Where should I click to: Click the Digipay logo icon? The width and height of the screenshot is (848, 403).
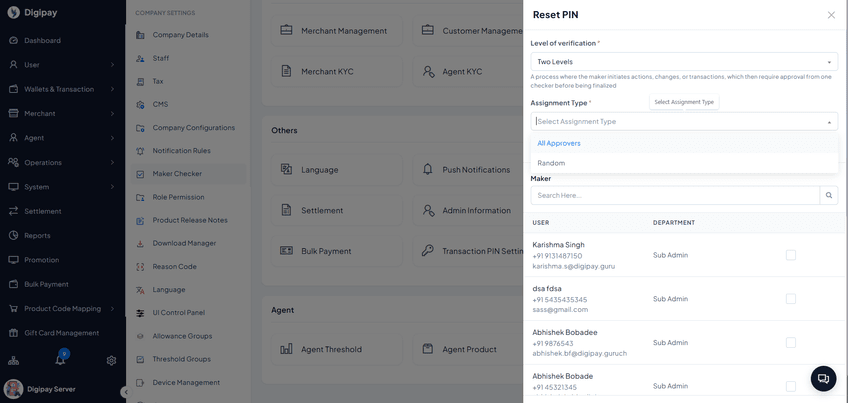coord(14,12)
